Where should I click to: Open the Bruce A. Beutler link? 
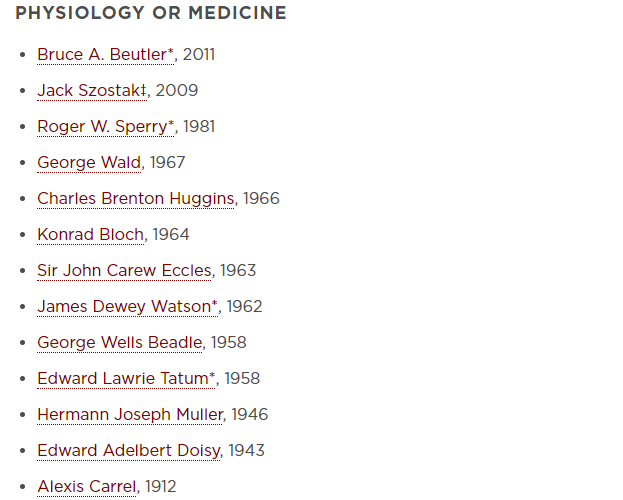coord(105,55)
